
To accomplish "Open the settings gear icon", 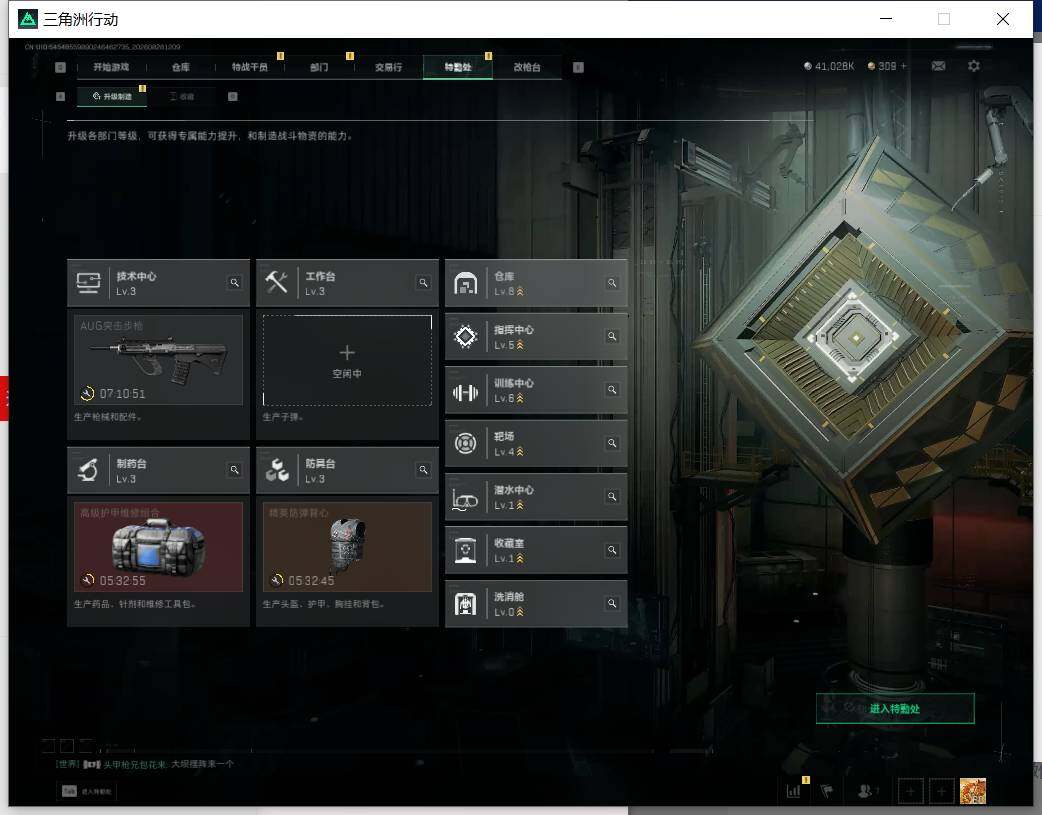I will (974, 66).
